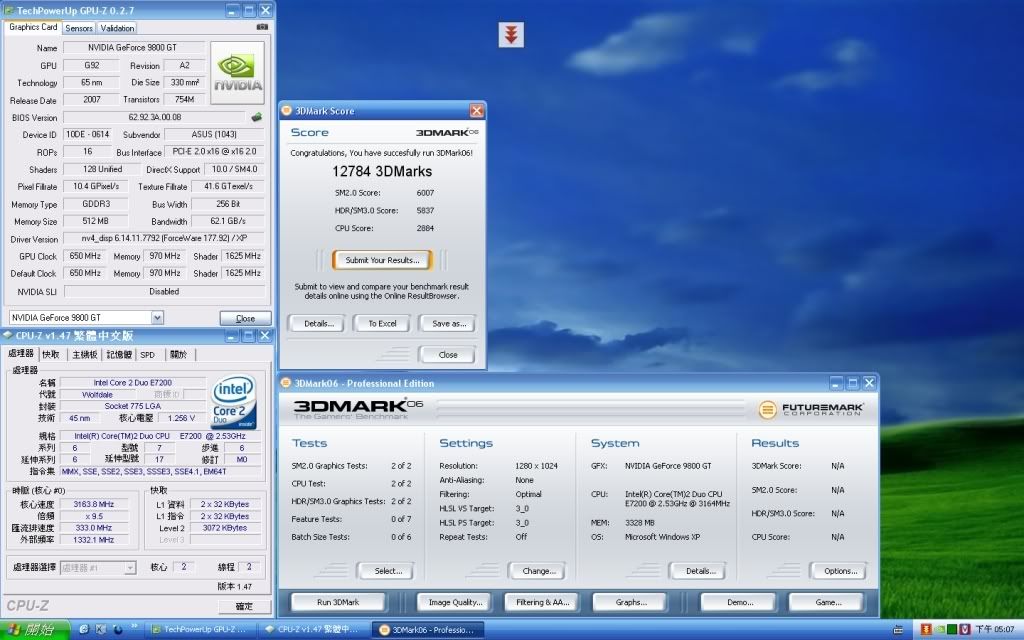Click Save as button

pos(449,323)
